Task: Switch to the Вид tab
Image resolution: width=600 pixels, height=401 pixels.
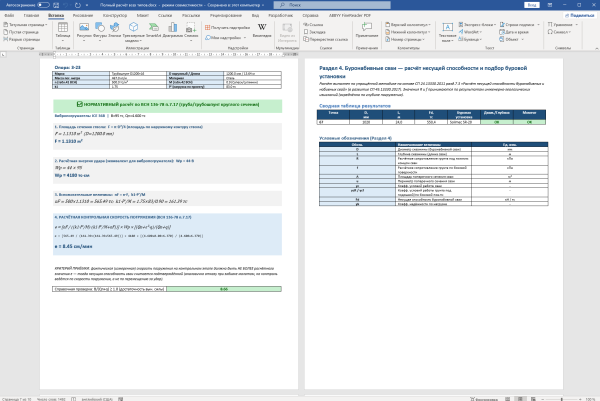Action: [x=255, y=15]
